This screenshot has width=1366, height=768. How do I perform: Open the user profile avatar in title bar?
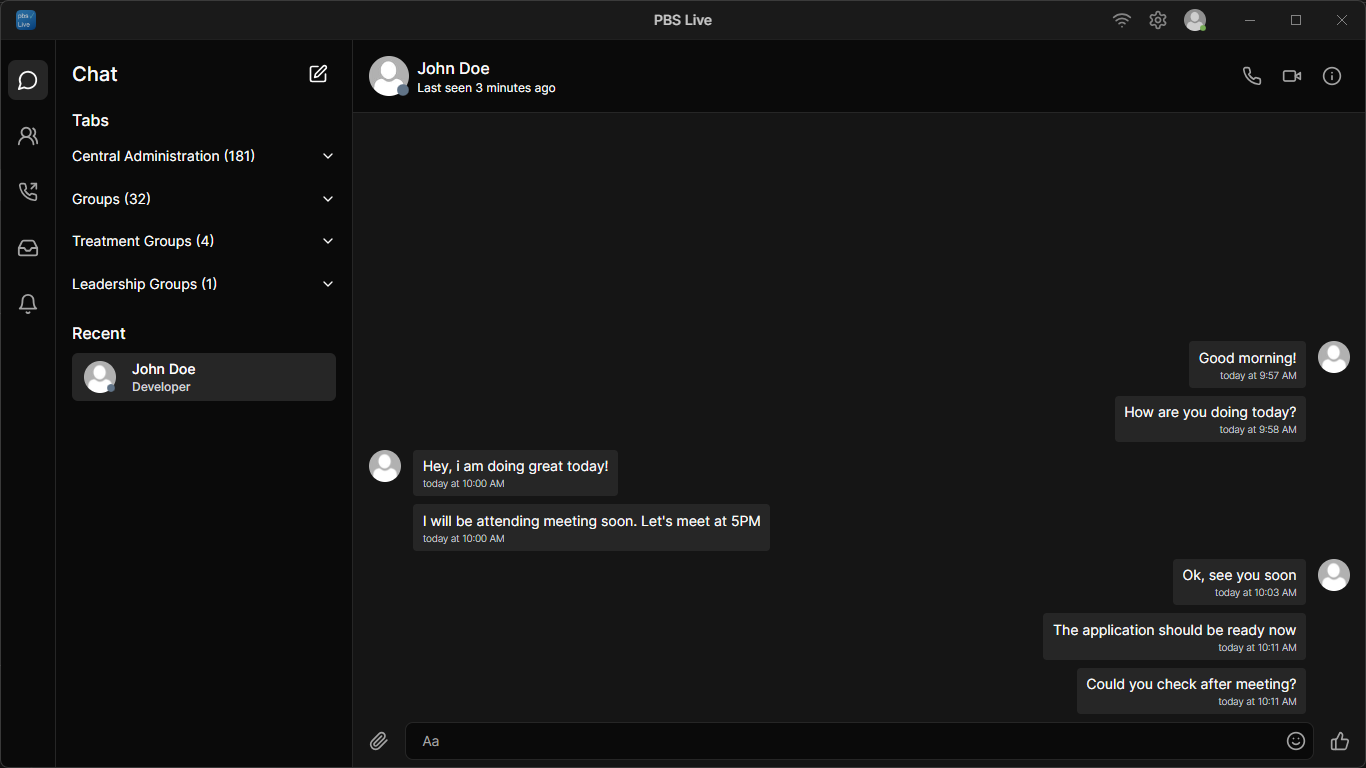(1194, 20)
